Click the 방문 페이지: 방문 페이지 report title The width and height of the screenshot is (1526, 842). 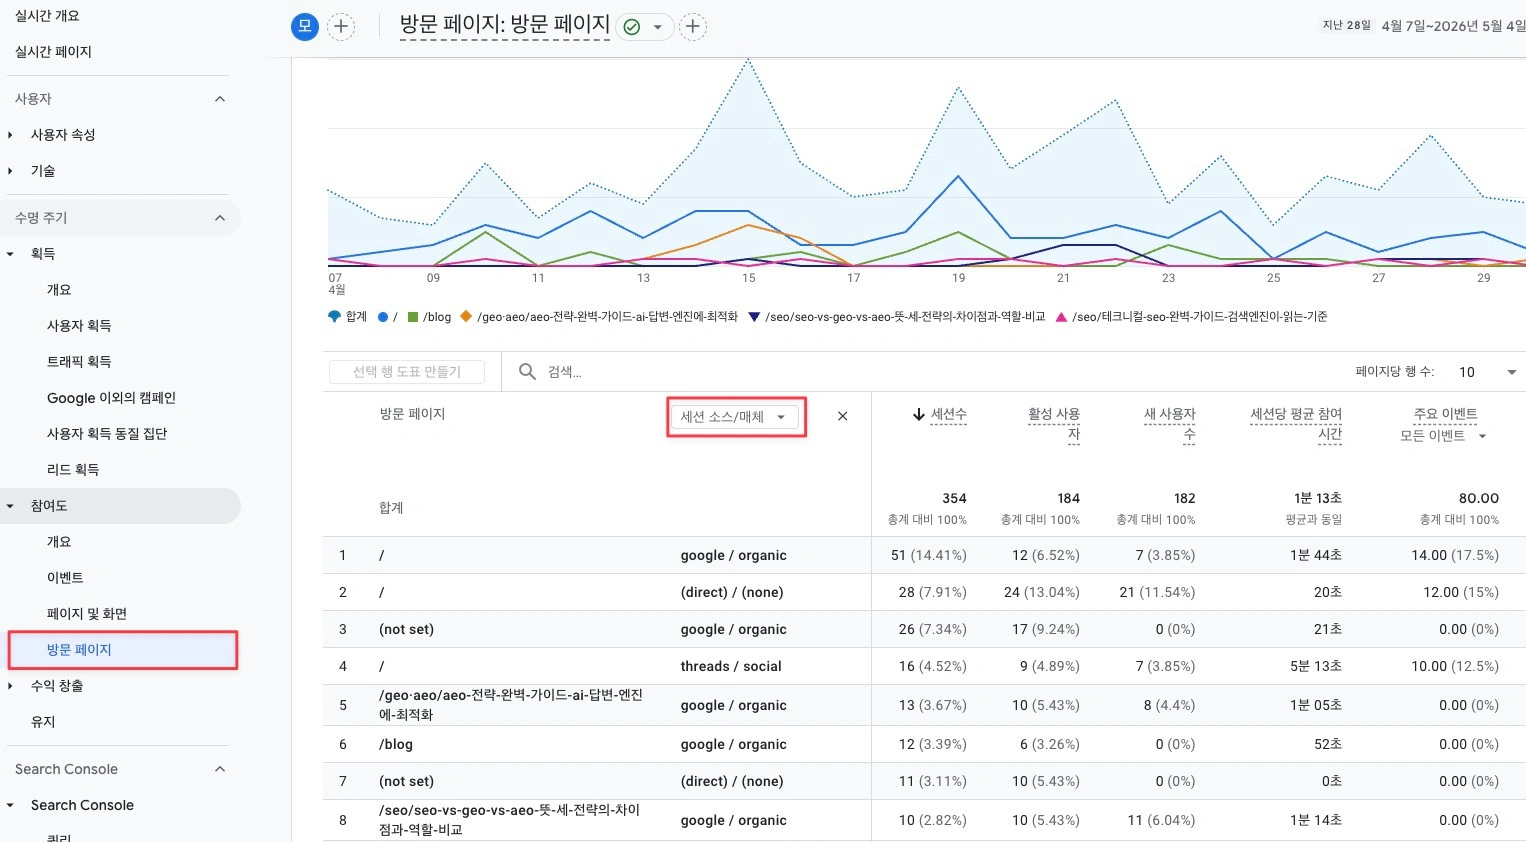pos(505,25)
